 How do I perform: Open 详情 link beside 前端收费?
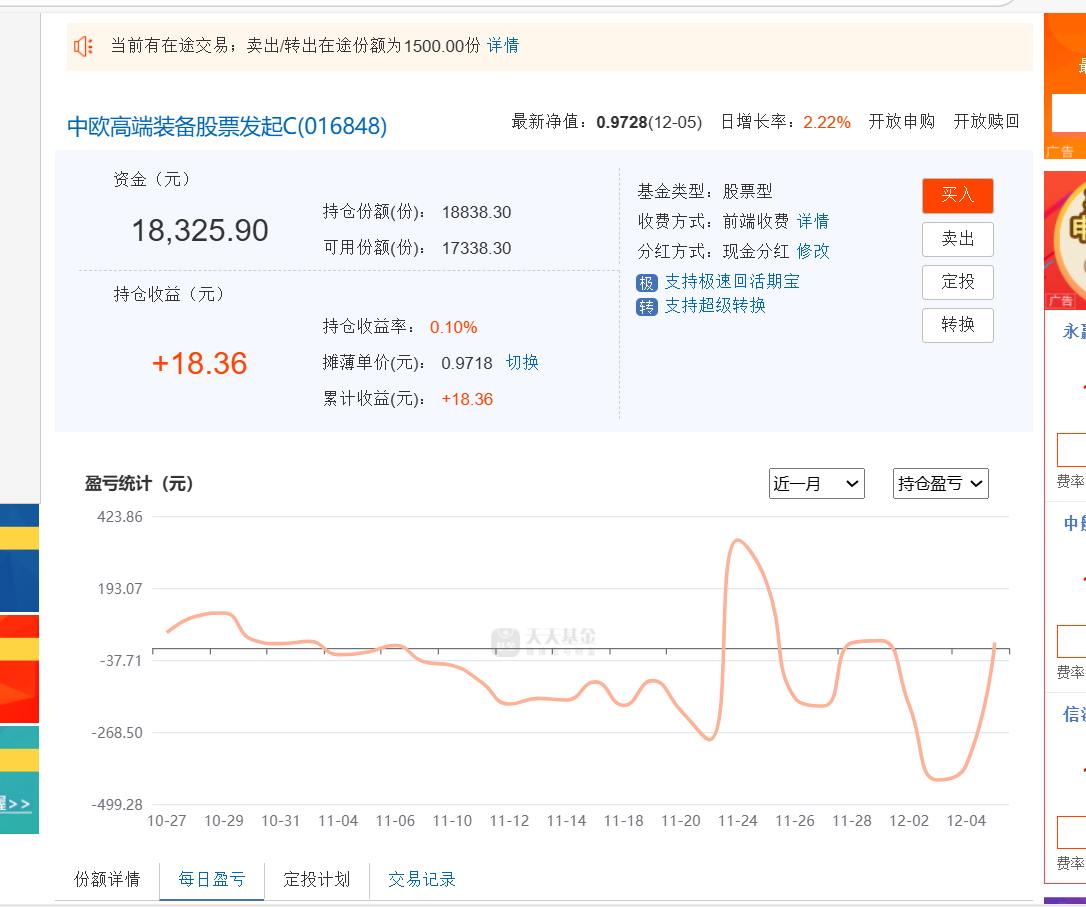click(x=813, y=222)
